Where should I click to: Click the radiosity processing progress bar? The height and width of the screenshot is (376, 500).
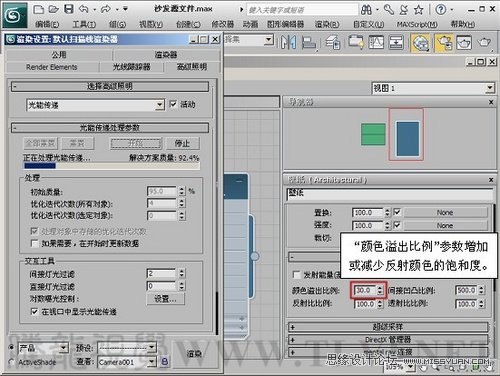[112, 166]
